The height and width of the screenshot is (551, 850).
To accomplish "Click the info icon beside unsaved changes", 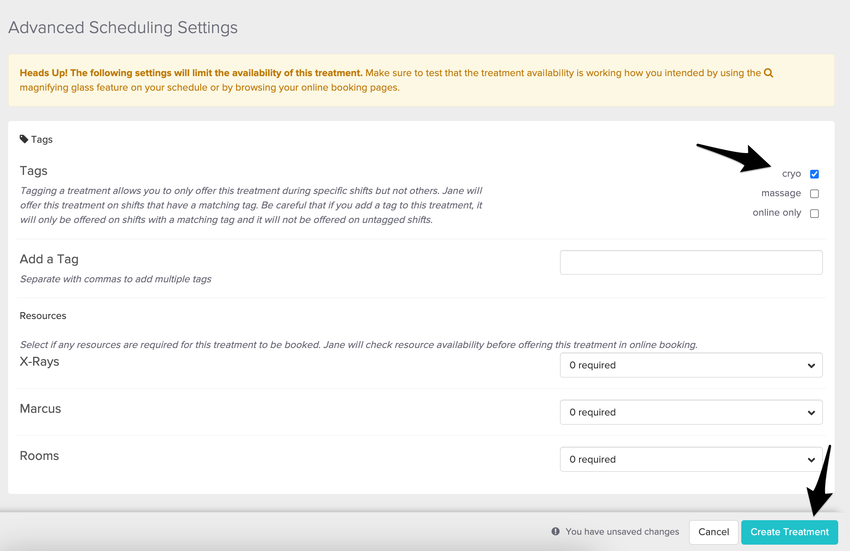I will click(555, 532).
